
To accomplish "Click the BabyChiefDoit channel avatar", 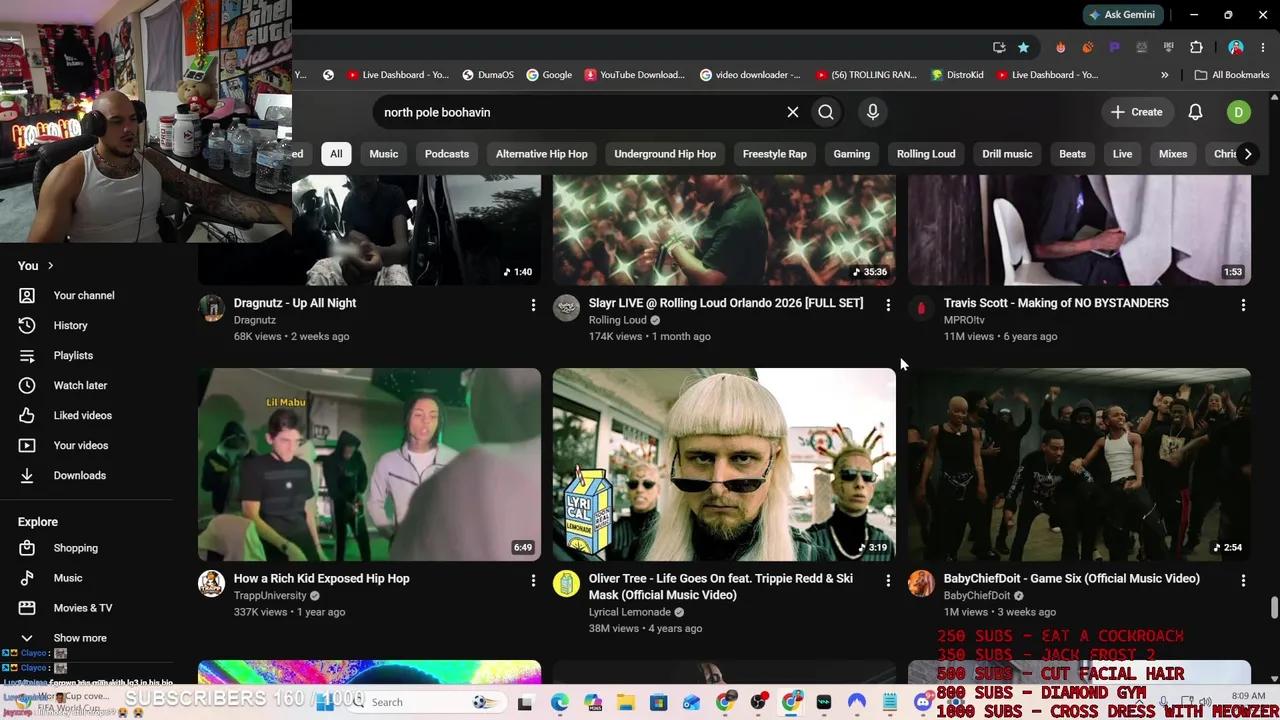I will coord(921,583).
